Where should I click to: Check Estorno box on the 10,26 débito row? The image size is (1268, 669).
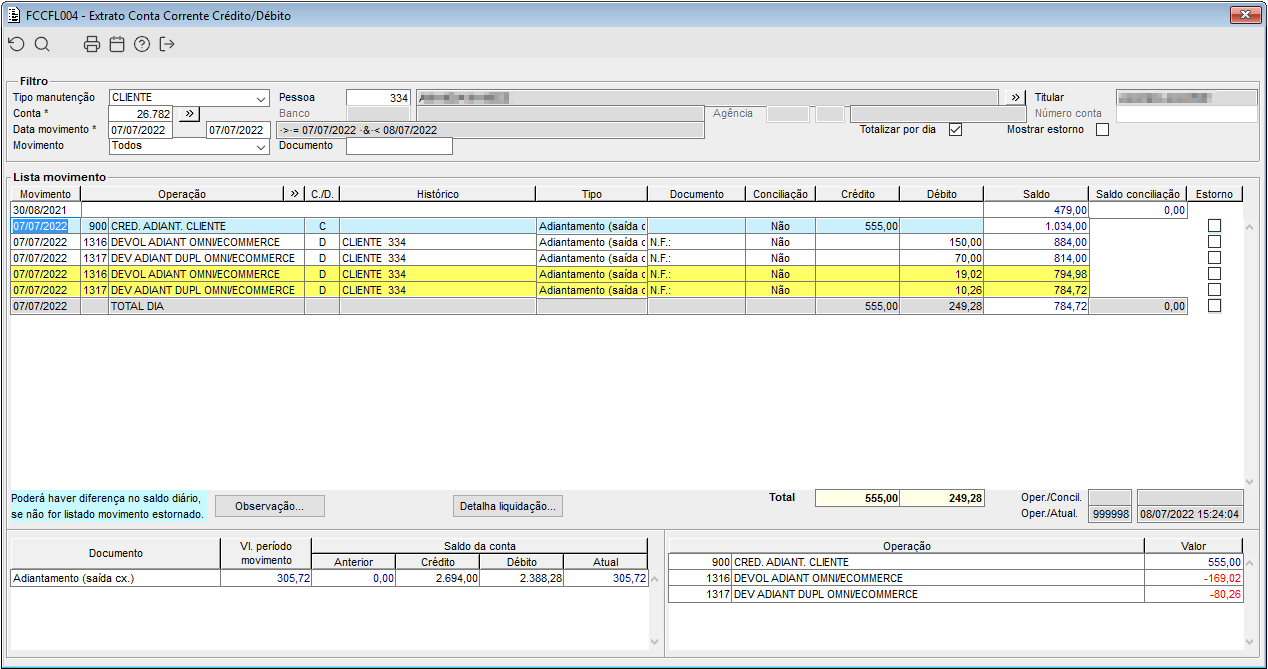pyautogui.click(x=1214, y=290)
